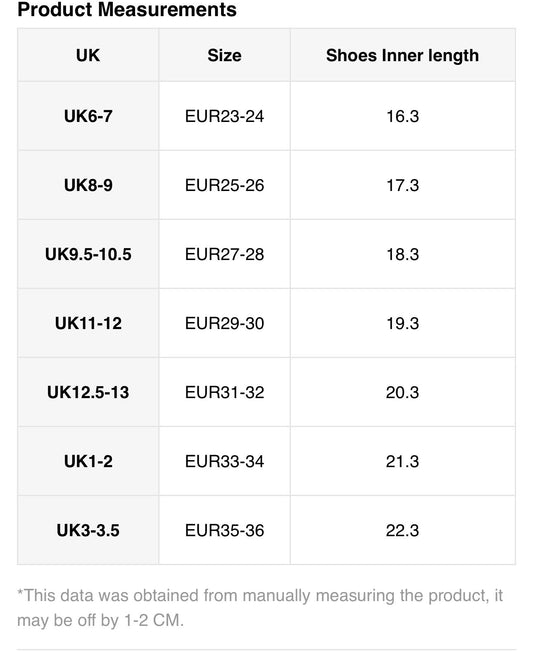Click the Product Measurements heading
Image resolution: width=533 pixels, height=654 pixels.
127,10
